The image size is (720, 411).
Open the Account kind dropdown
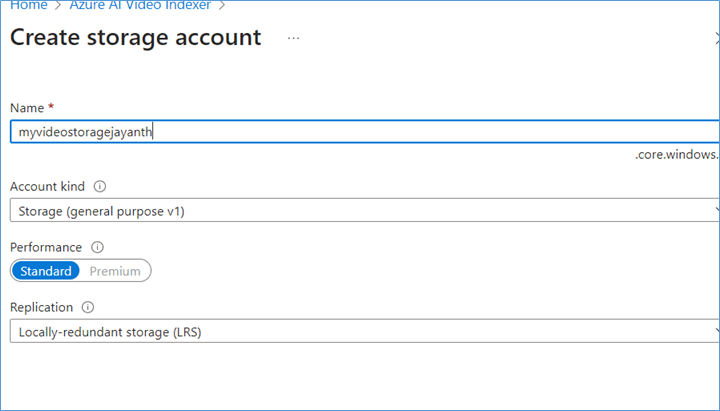tap(365, 210)
